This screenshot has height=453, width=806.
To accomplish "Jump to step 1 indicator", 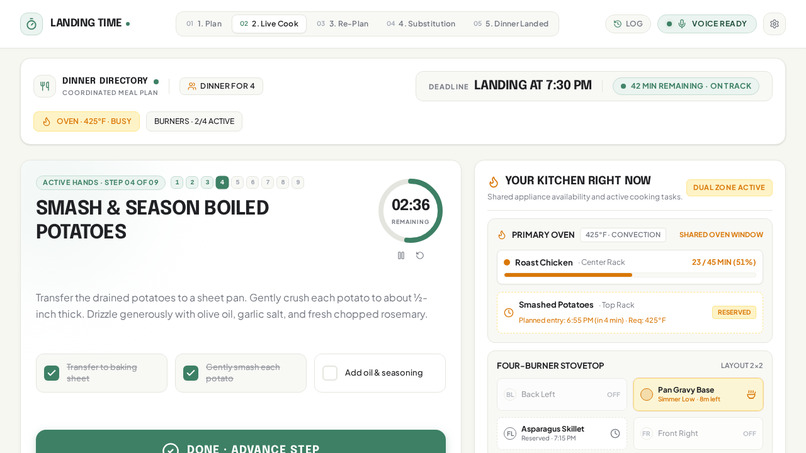I will coord(177,182).
